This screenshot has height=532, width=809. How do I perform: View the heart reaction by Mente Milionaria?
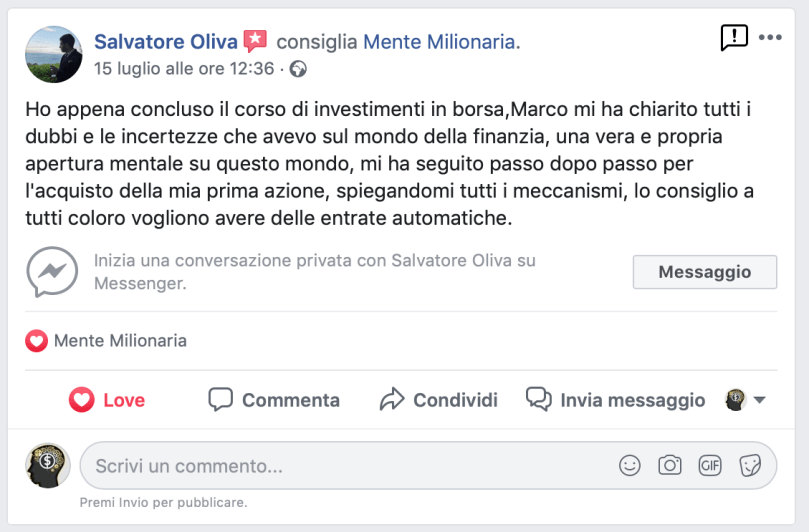click(x=37, y=341)
